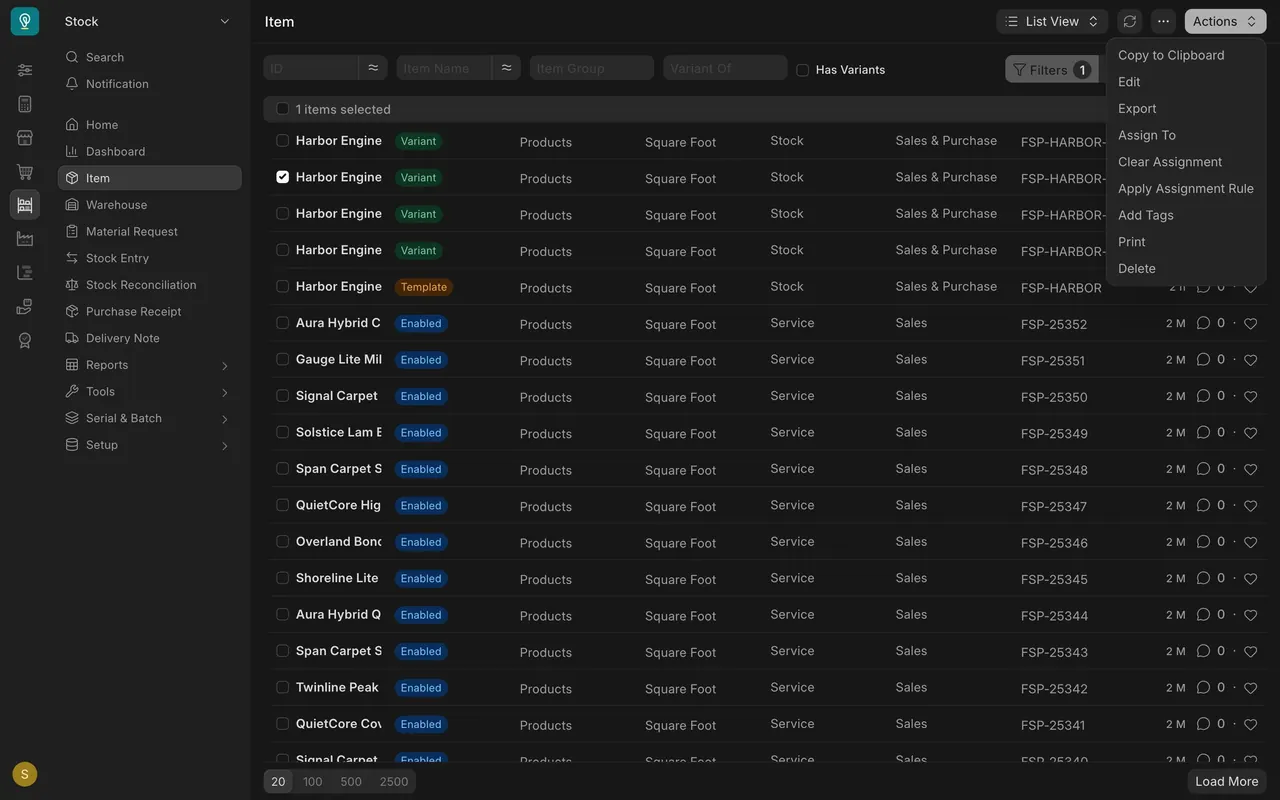Open the calculator module icon

(25, 104)
